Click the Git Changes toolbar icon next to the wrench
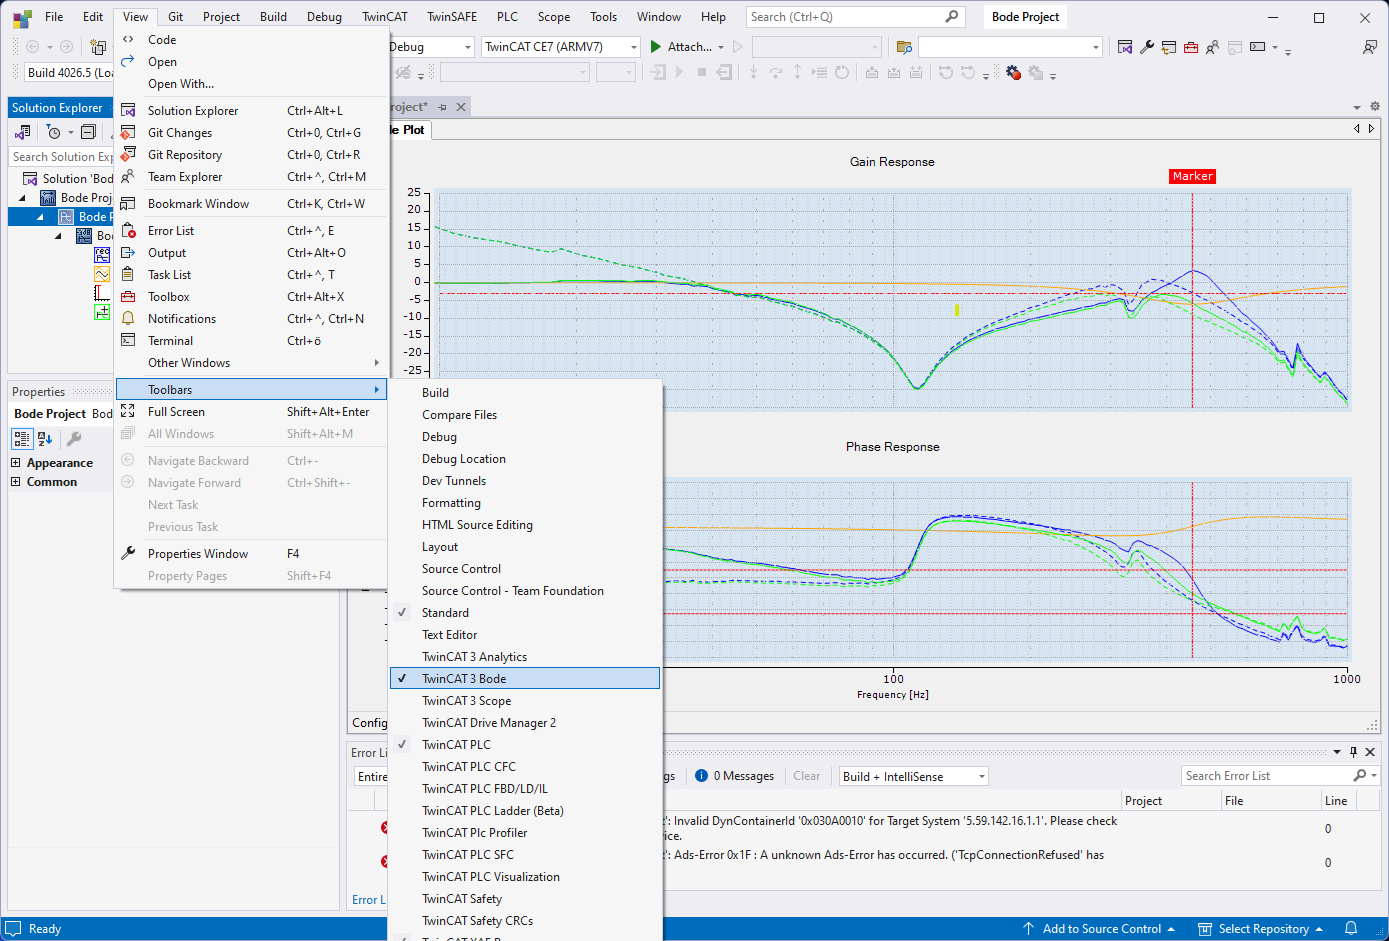This screenshot has height=941, width=1389. 1169,47
